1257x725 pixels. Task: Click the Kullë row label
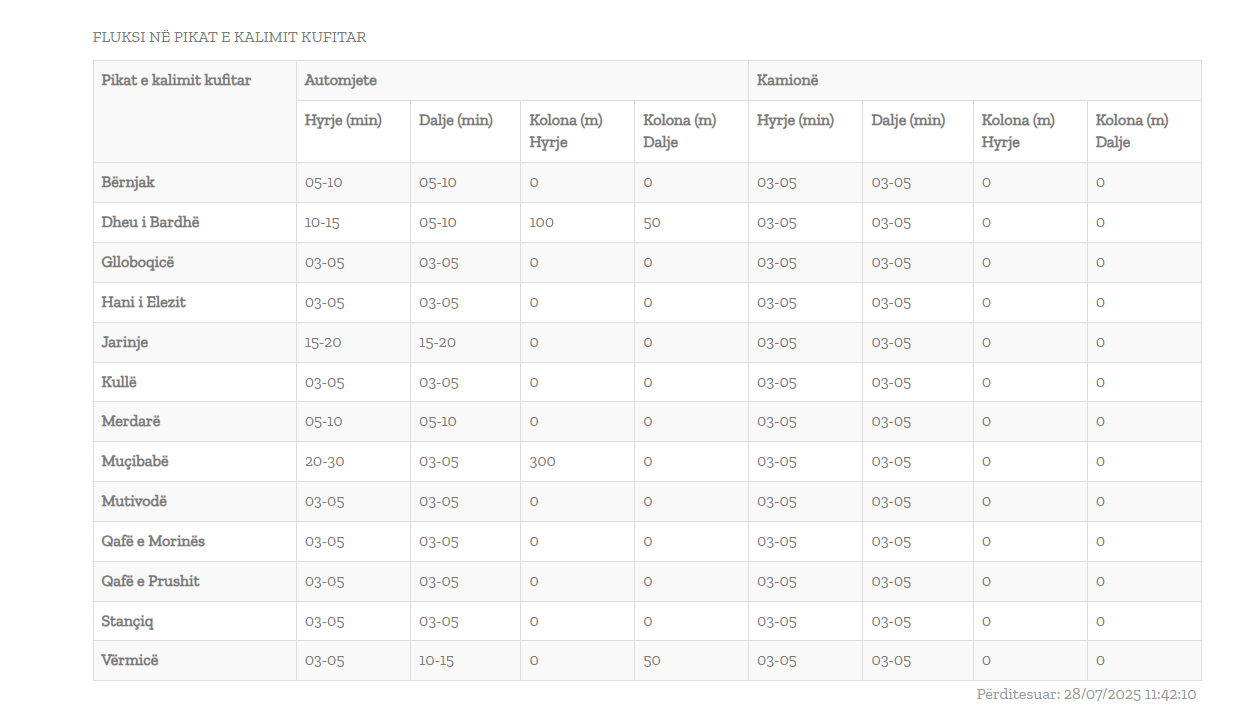[119, 382]
